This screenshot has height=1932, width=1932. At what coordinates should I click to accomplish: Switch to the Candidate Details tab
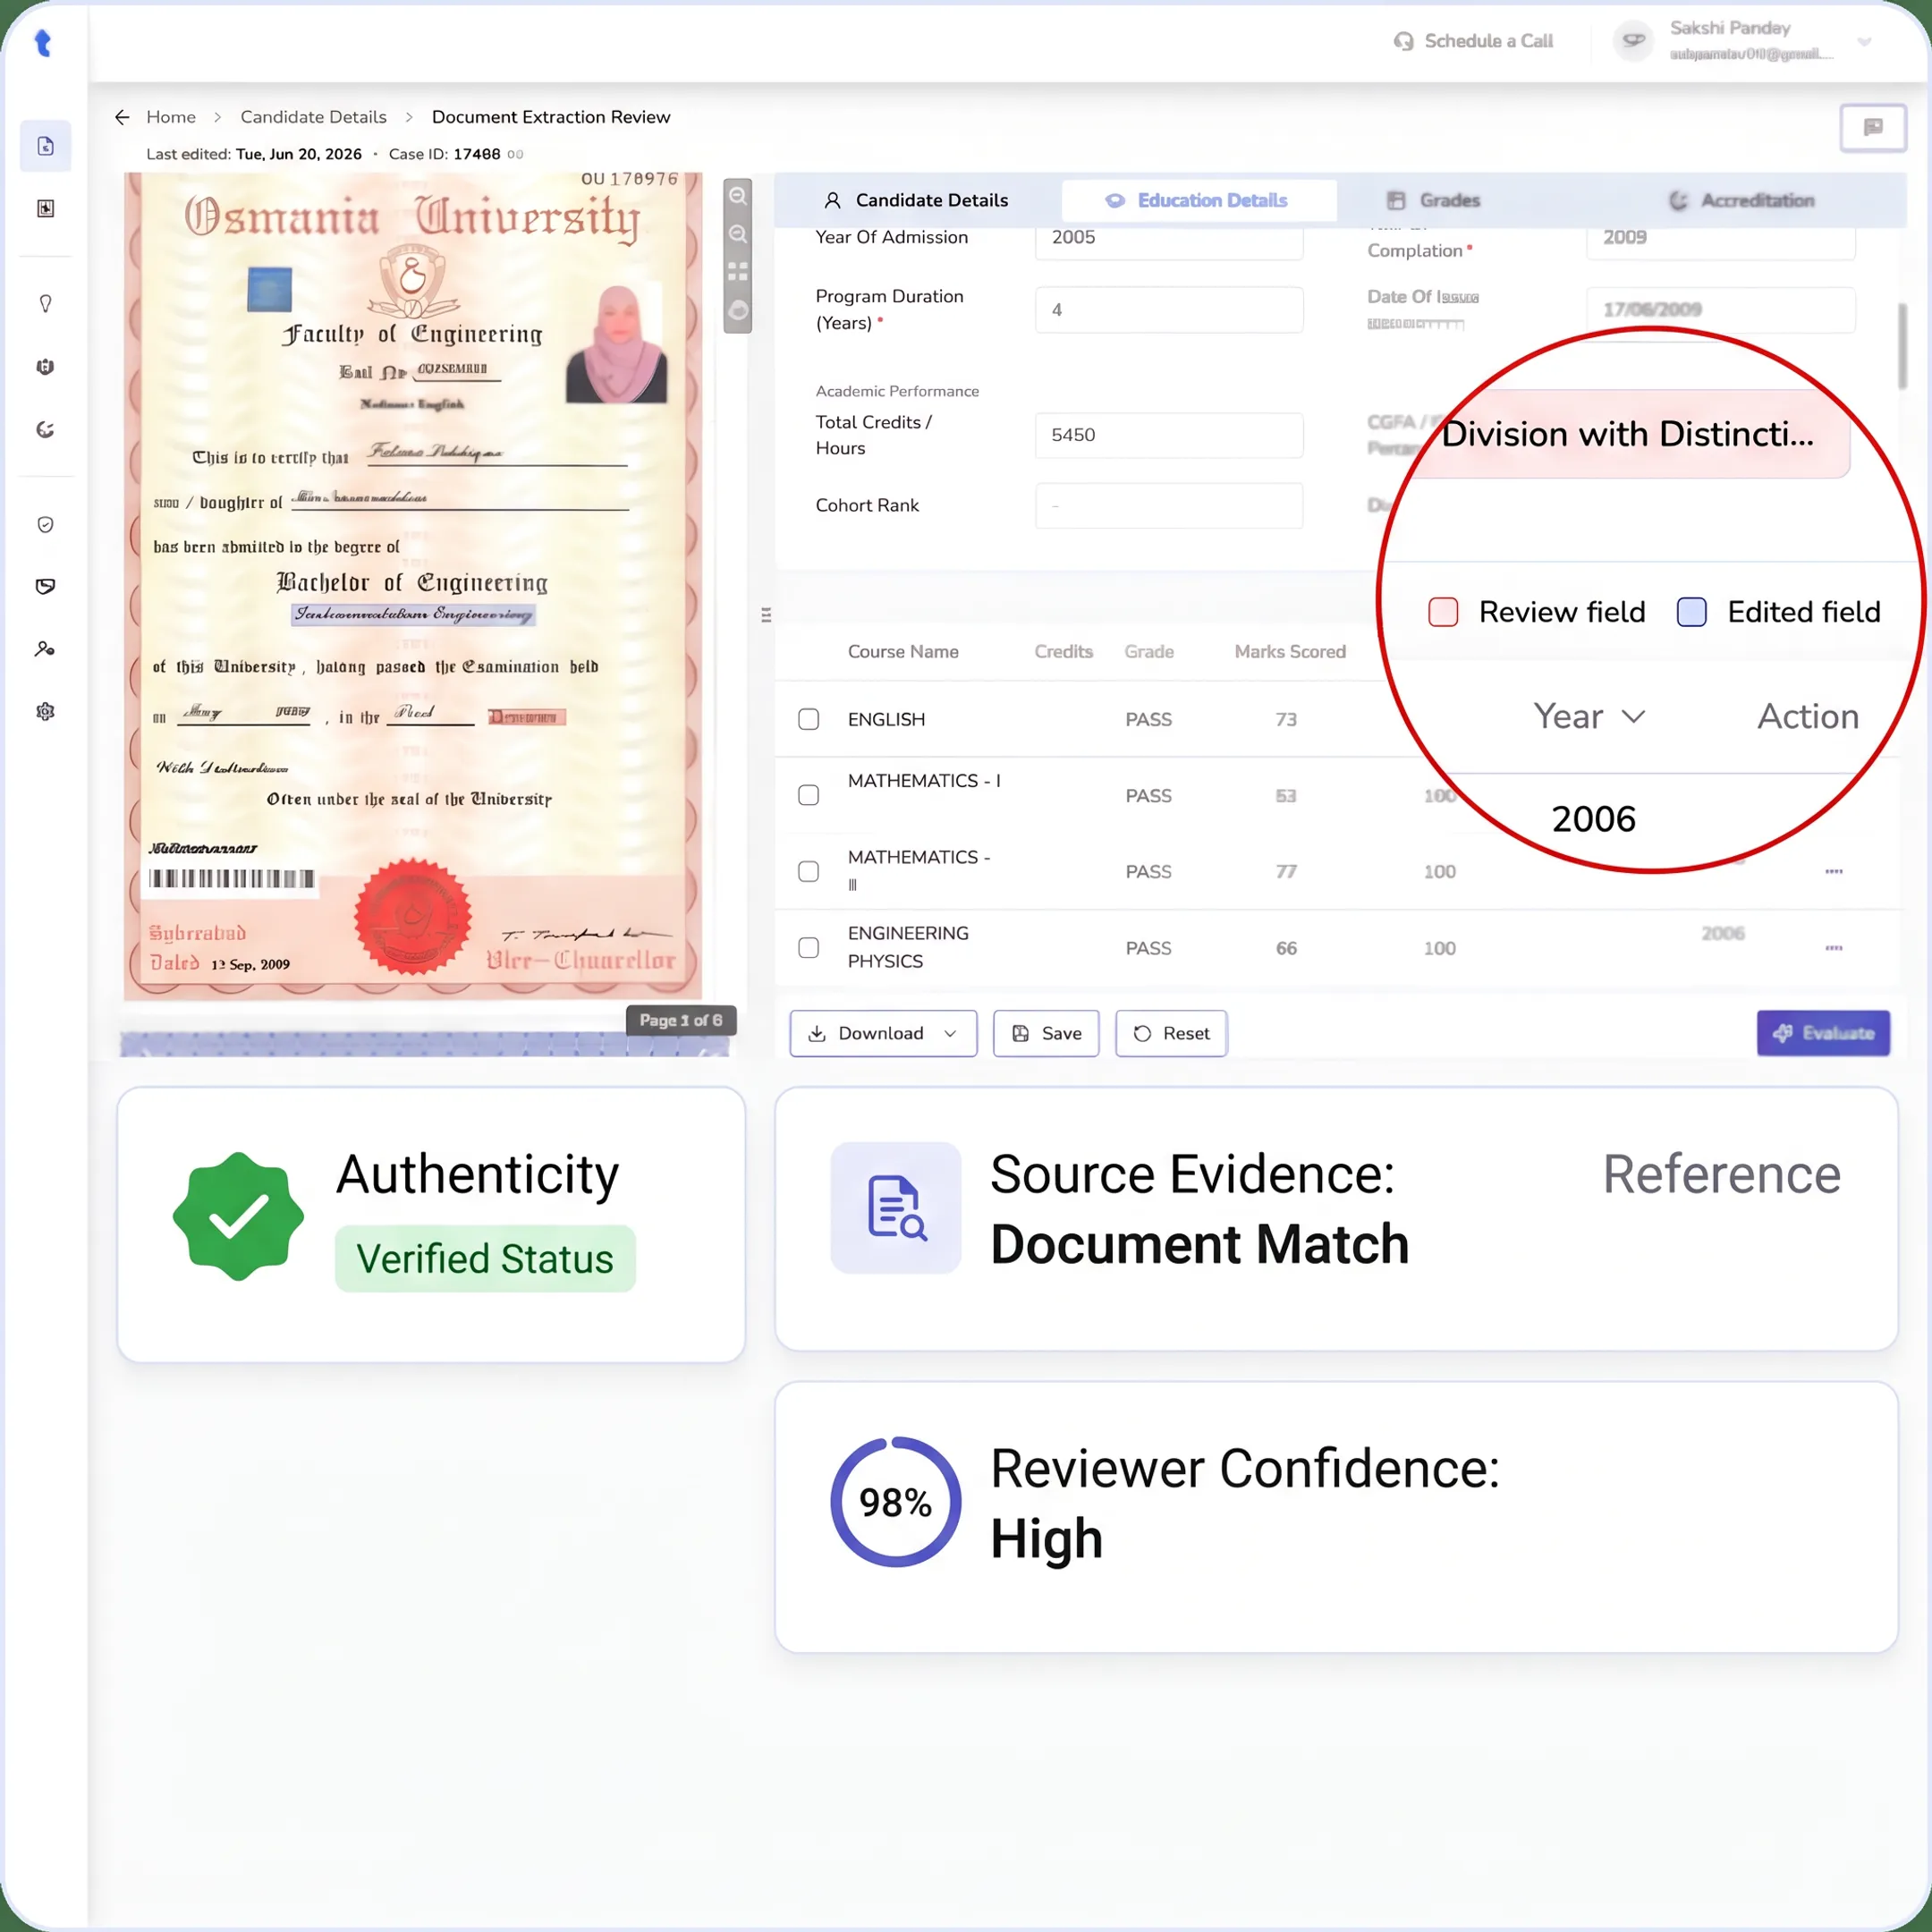916,200
